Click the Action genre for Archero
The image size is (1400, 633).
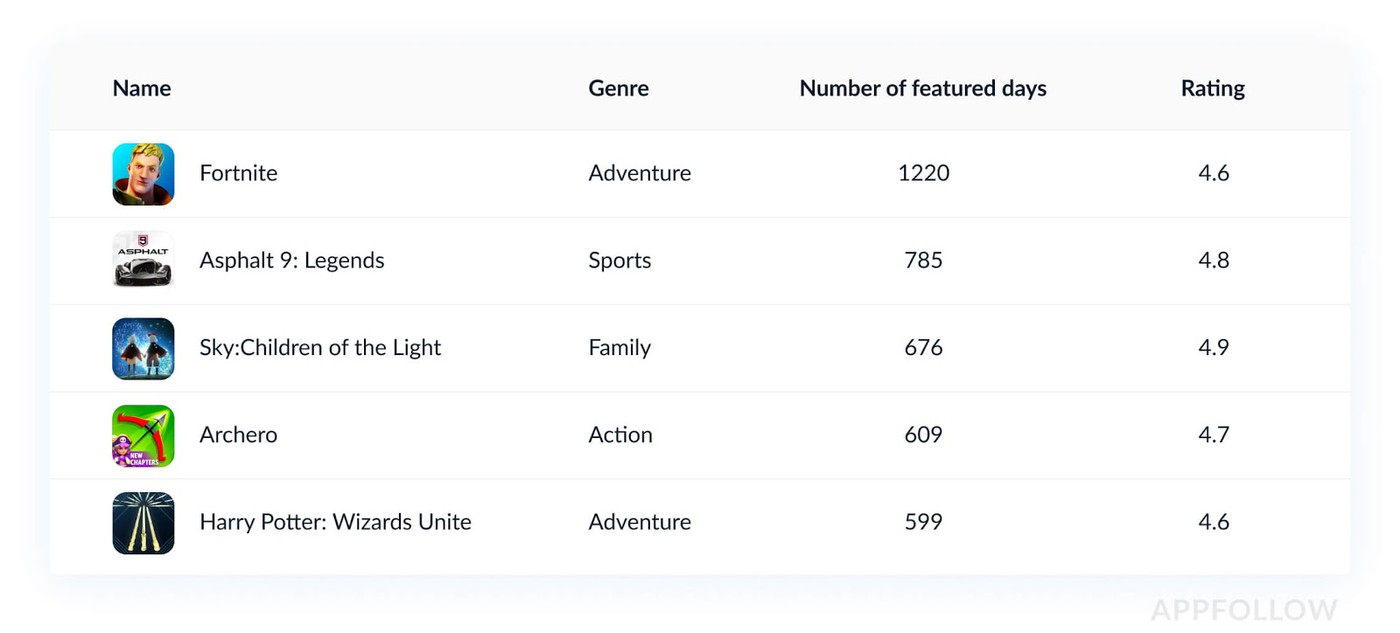click(620, 434)
